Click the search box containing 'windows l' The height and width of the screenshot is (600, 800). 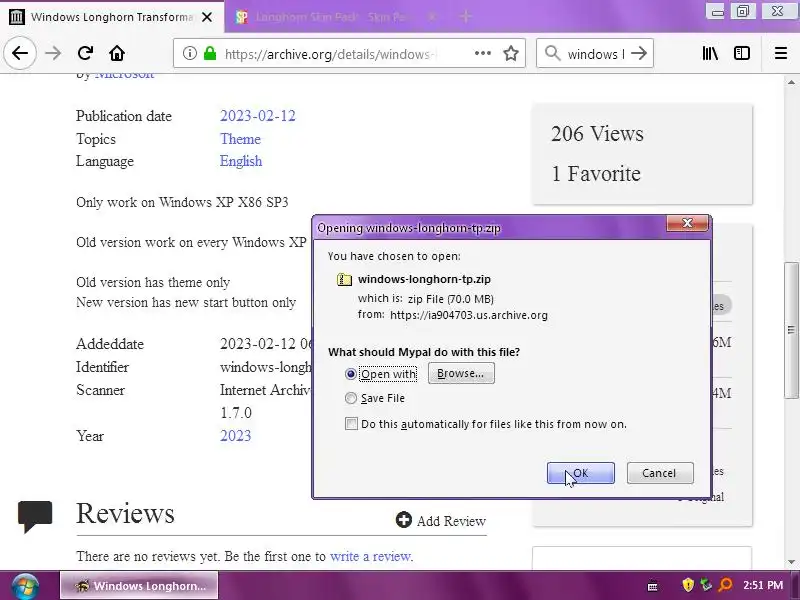click(x=595, y=54)
